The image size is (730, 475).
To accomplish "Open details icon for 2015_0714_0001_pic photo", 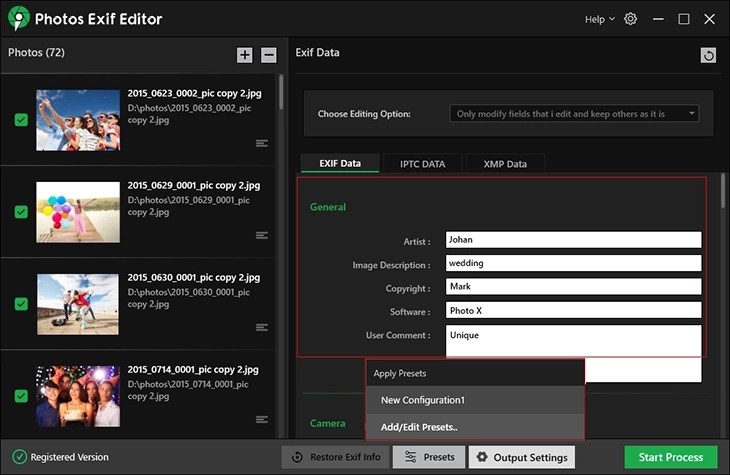I will (x=262, y=419).
